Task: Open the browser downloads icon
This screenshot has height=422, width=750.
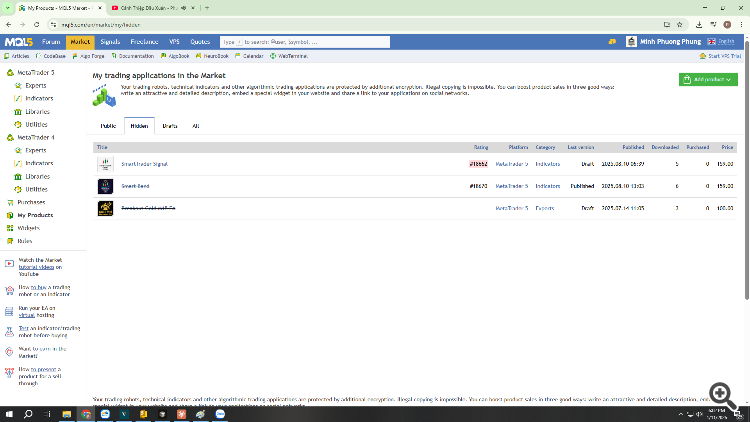Action: [x=699, y=24]
